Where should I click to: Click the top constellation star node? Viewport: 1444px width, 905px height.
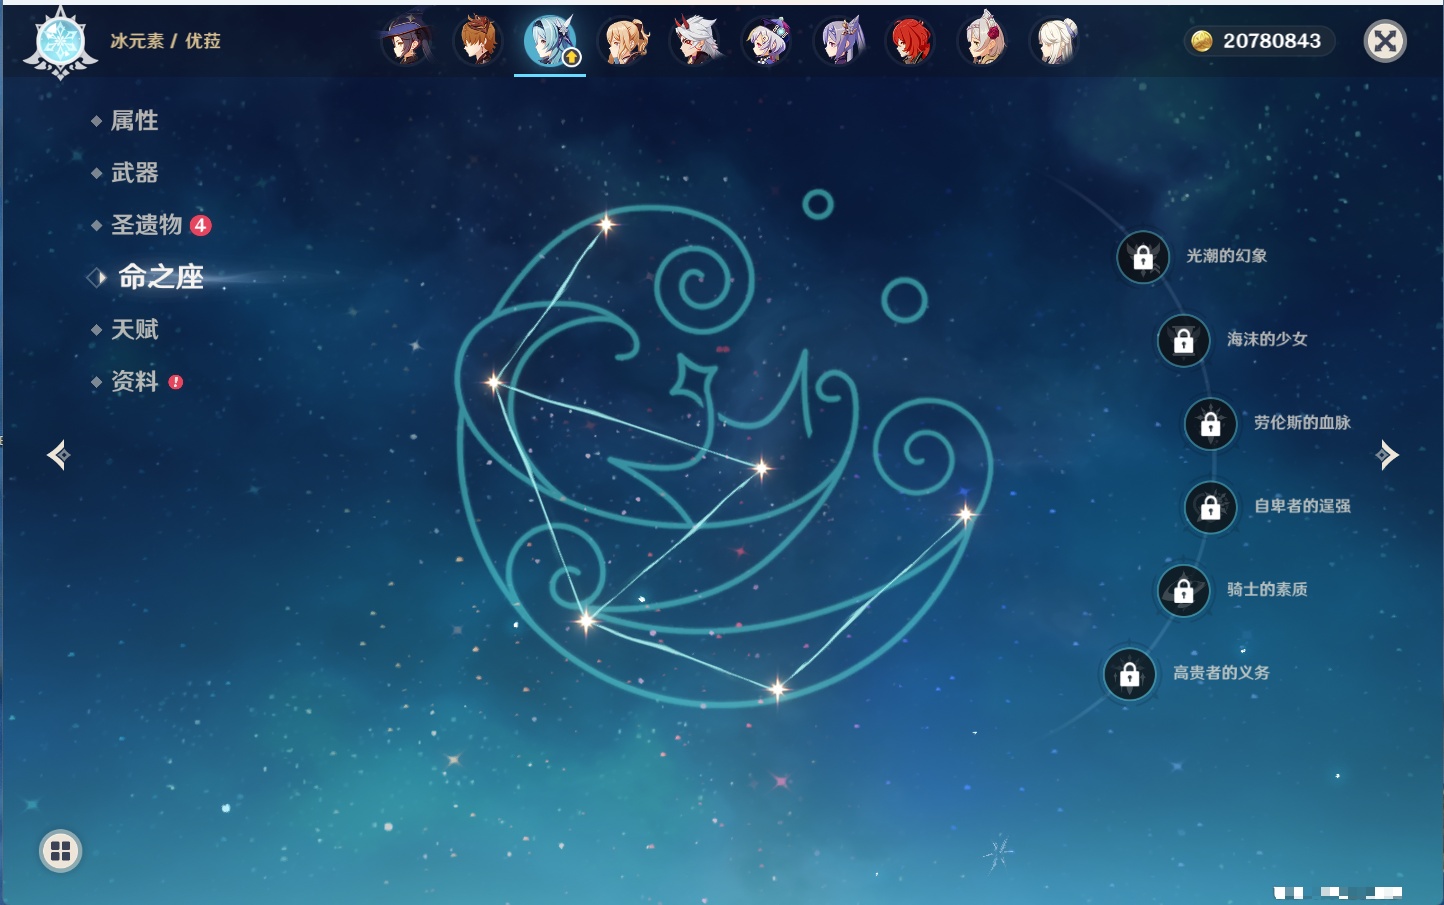pos(606,224)
